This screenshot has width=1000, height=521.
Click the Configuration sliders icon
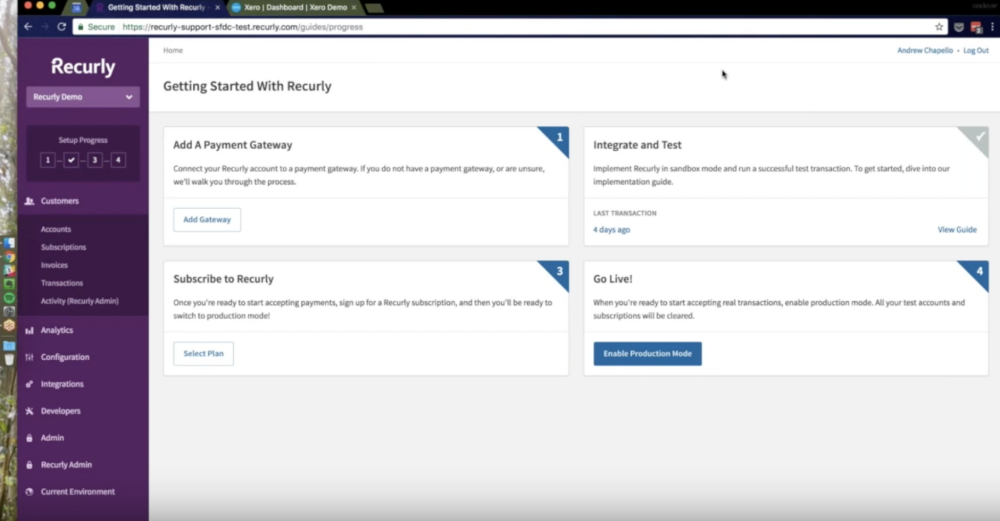[29, 357]
